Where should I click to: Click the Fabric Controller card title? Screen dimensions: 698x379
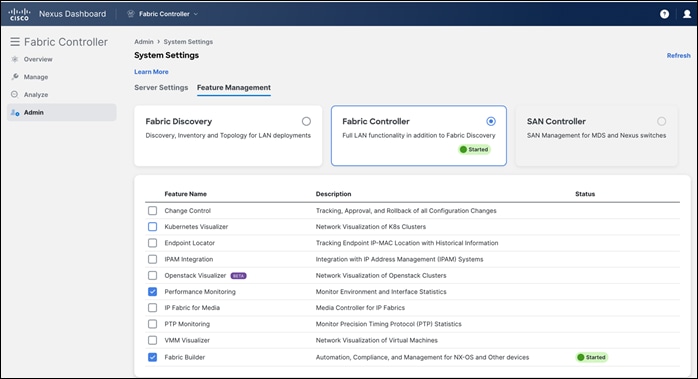coord(376,121)
